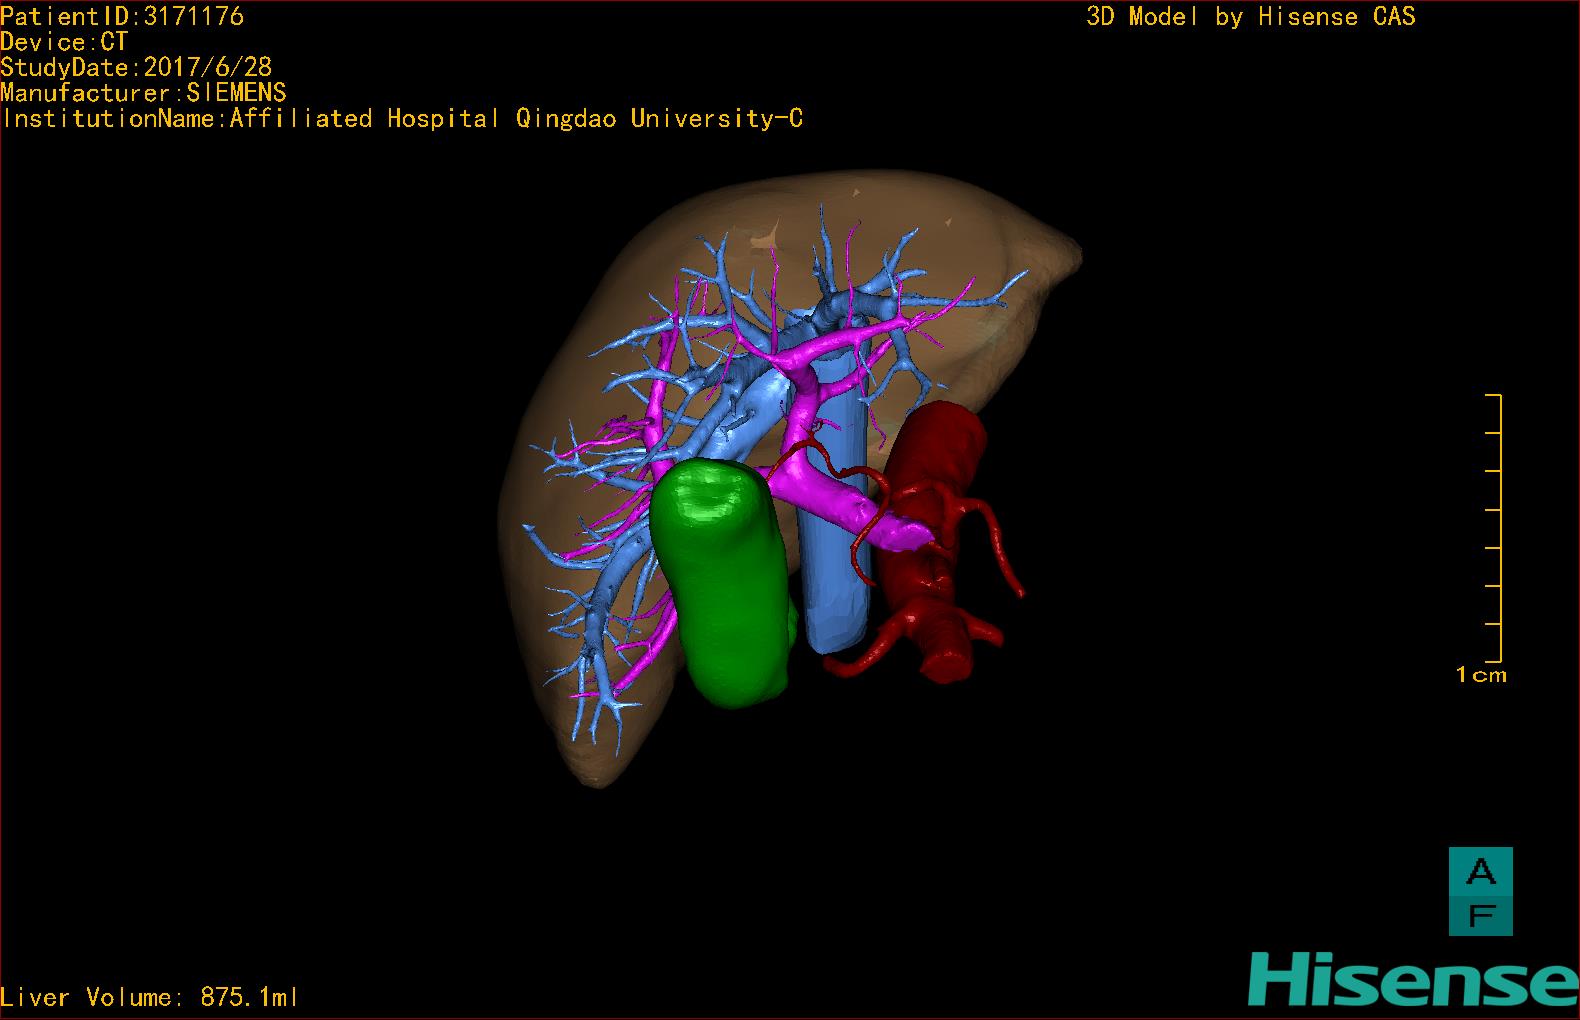Click the 'F' orientation marker

pos(1480,914)
